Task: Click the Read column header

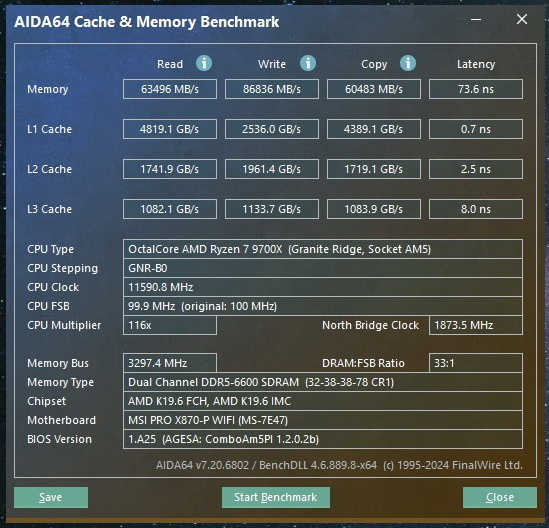Action: pyautogui.click(x=170, y=64)
